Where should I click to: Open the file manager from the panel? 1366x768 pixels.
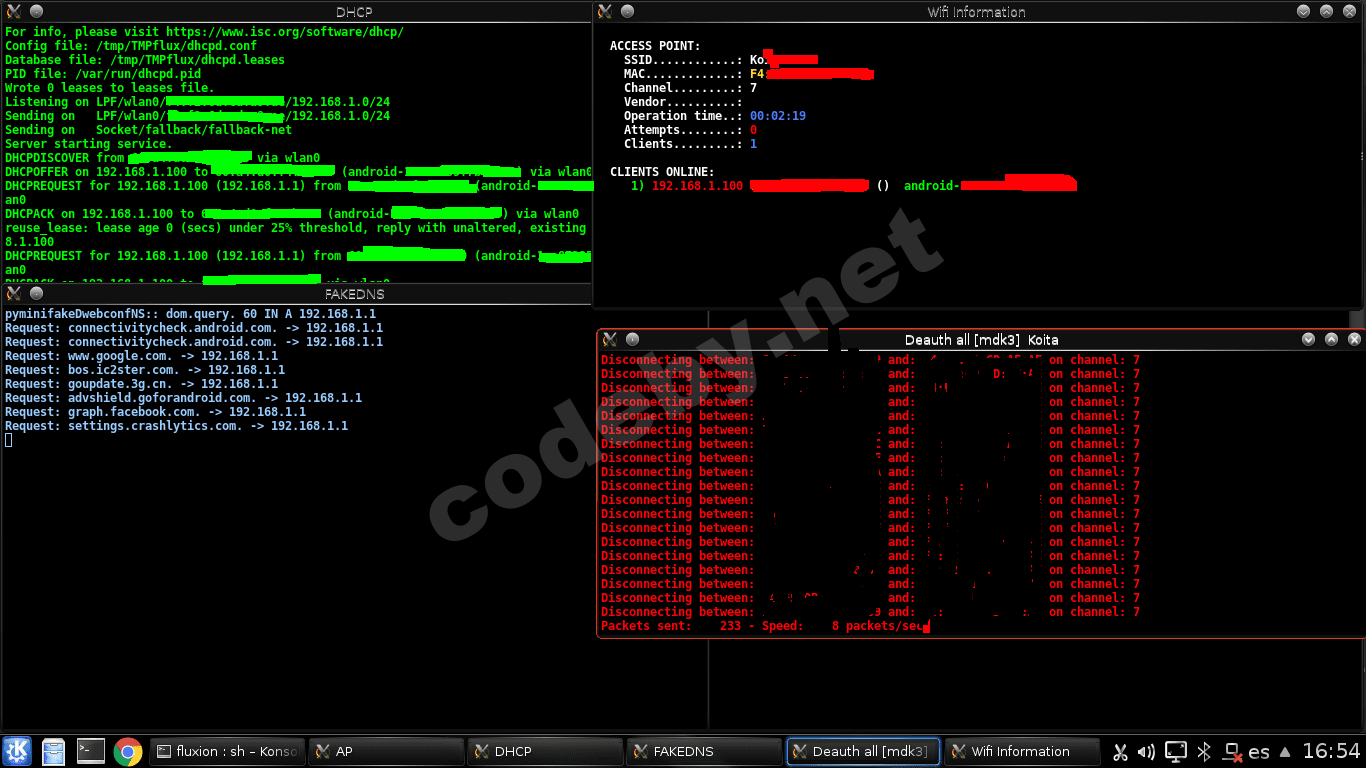(x=53, y=751)
